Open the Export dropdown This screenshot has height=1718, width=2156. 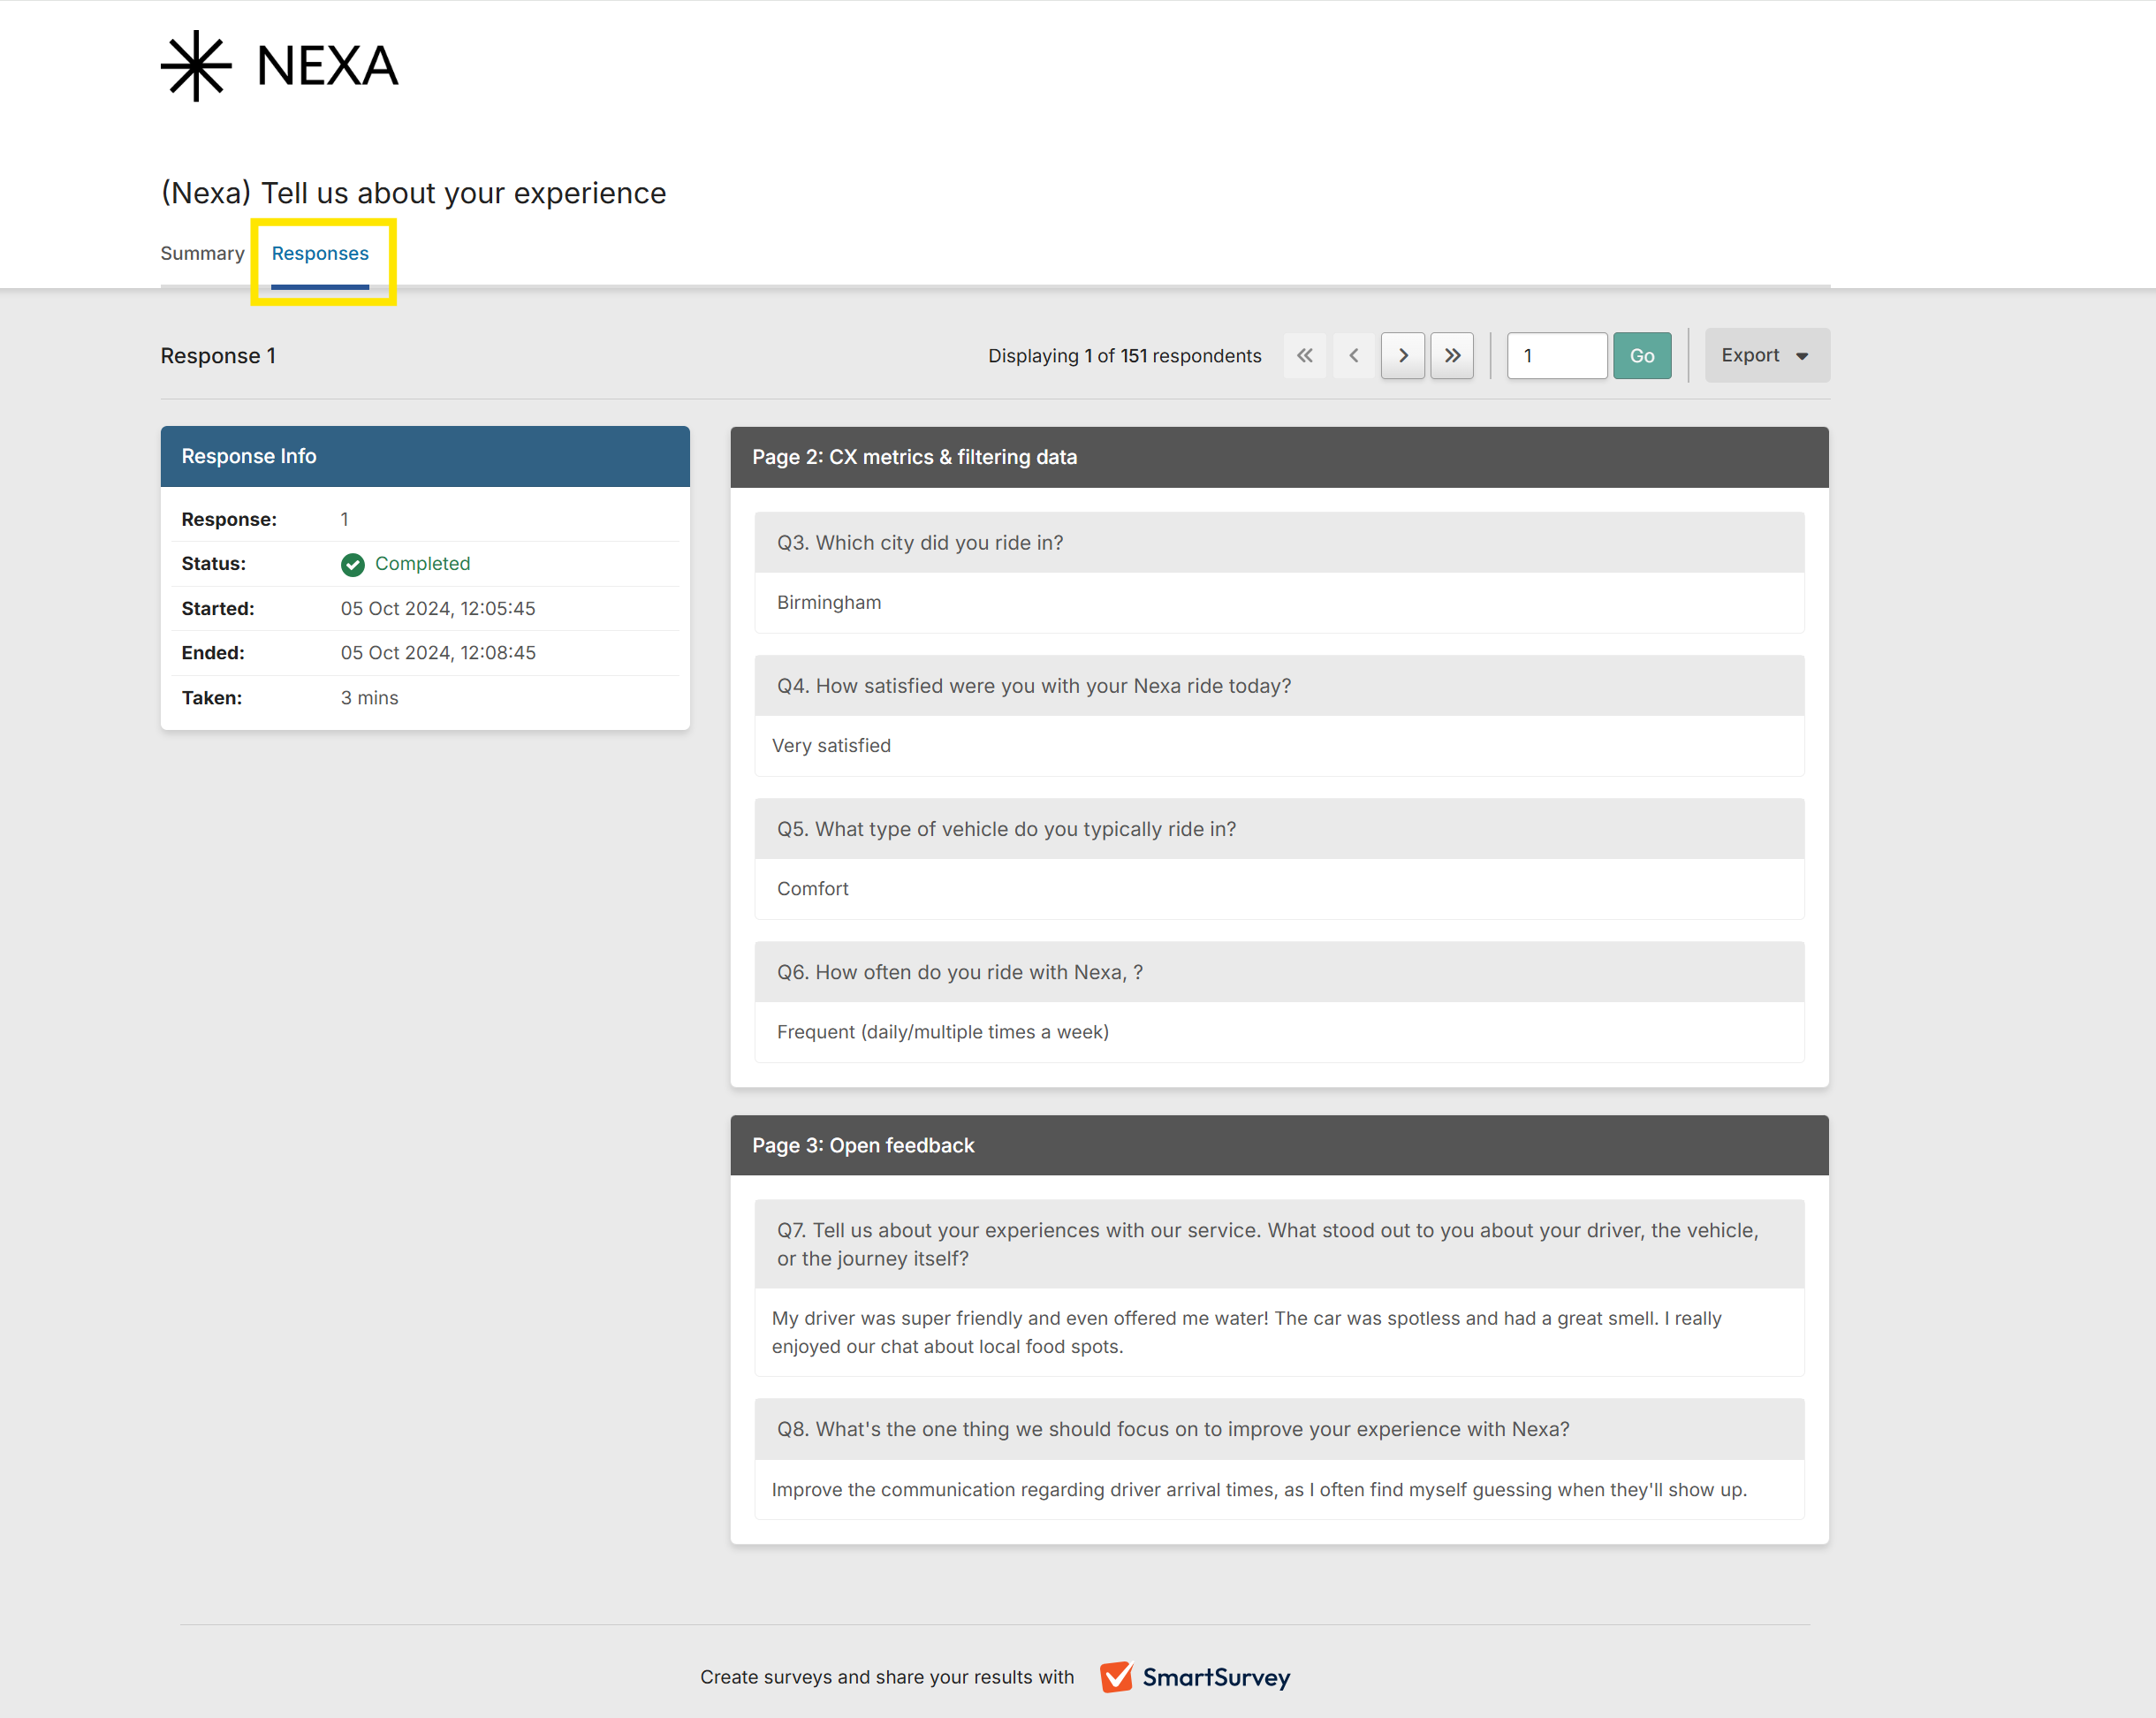(x=1767, y=355)
